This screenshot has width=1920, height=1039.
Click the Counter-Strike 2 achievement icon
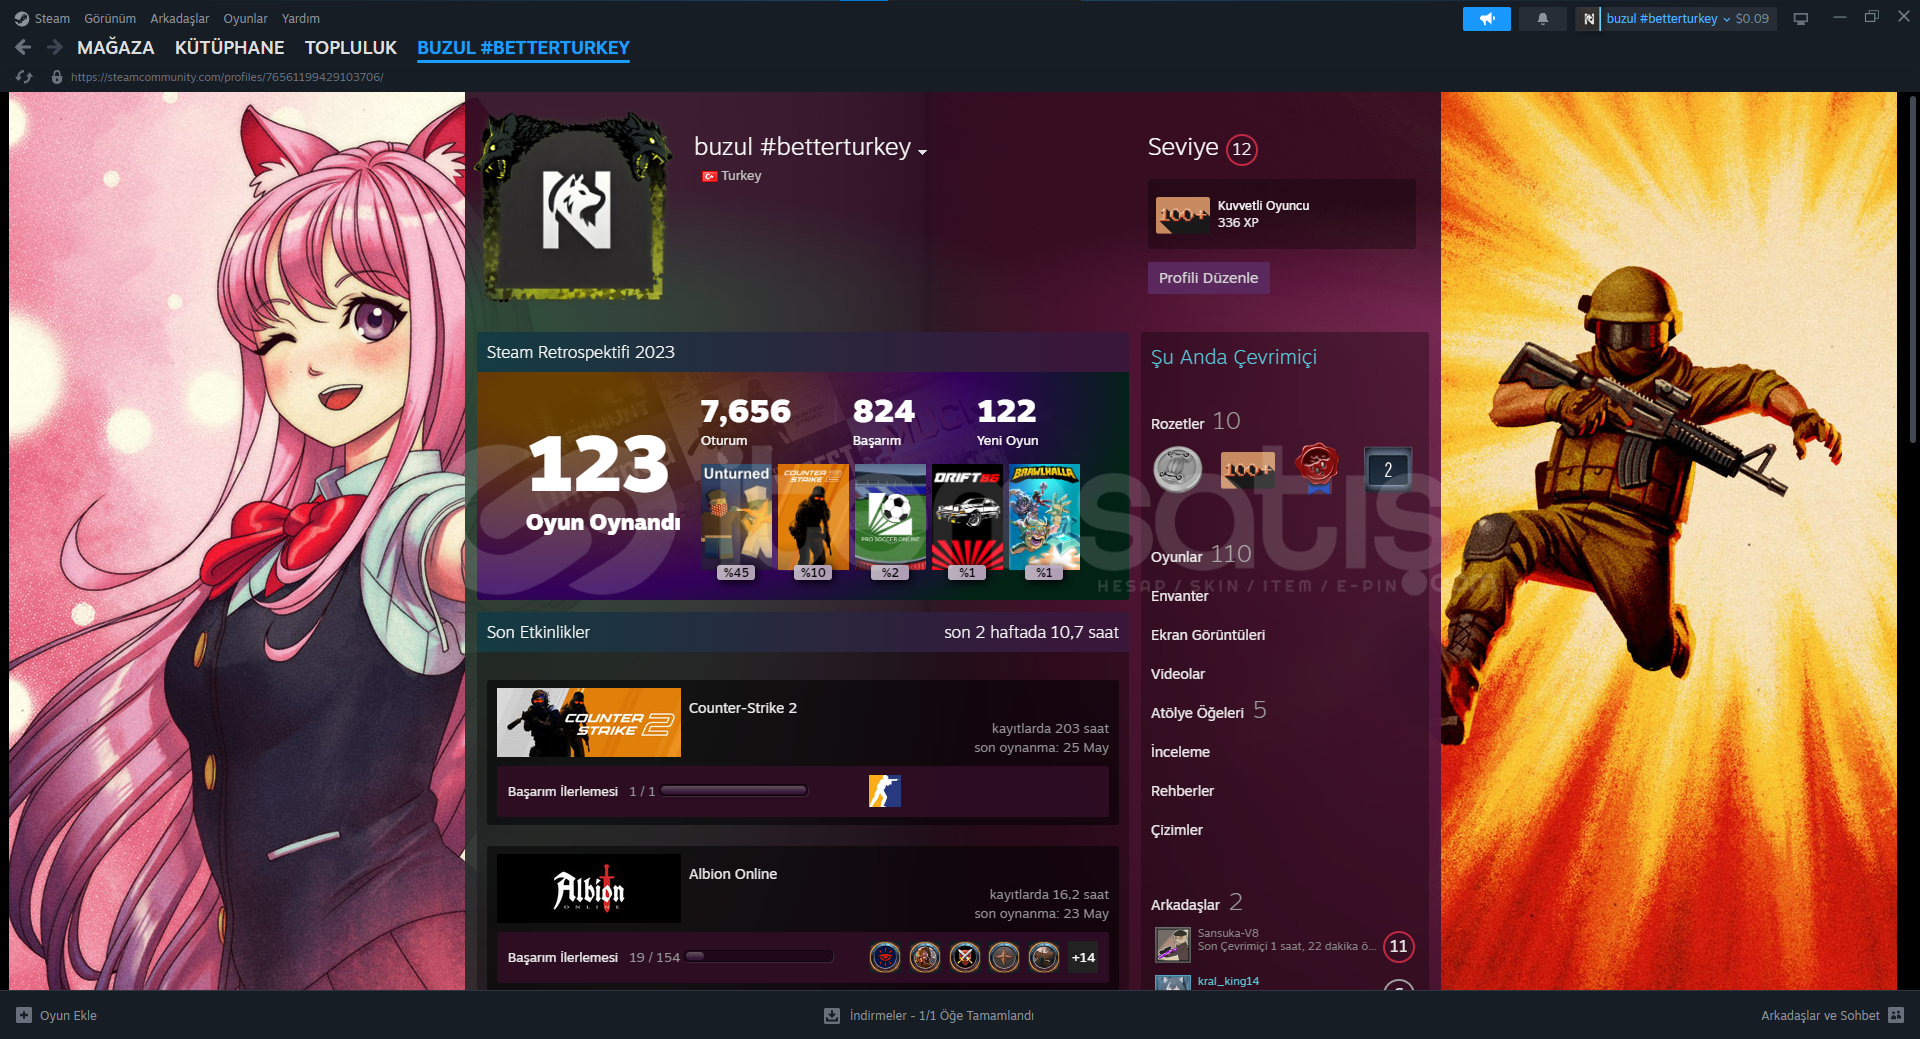(885, 791)
